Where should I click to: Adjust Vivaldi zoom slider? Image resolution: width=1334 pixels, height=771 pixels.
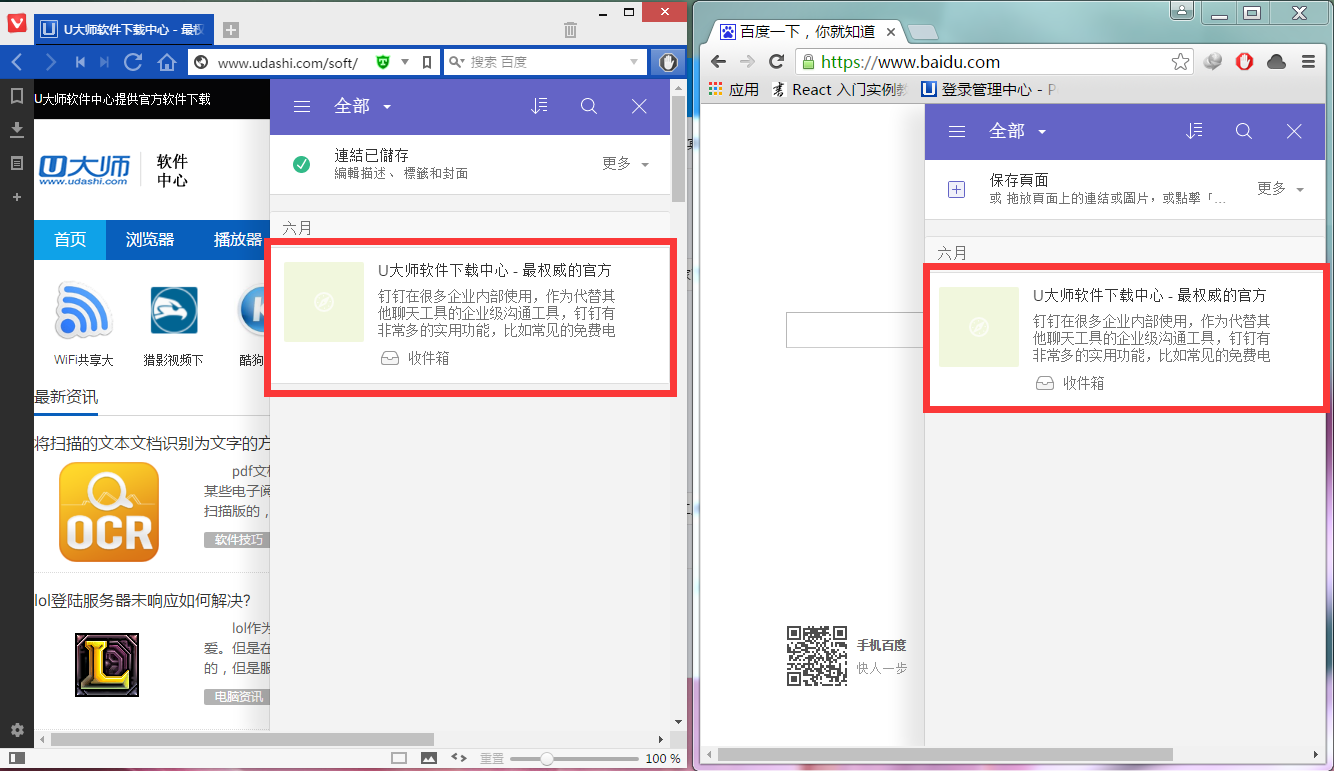547,759
